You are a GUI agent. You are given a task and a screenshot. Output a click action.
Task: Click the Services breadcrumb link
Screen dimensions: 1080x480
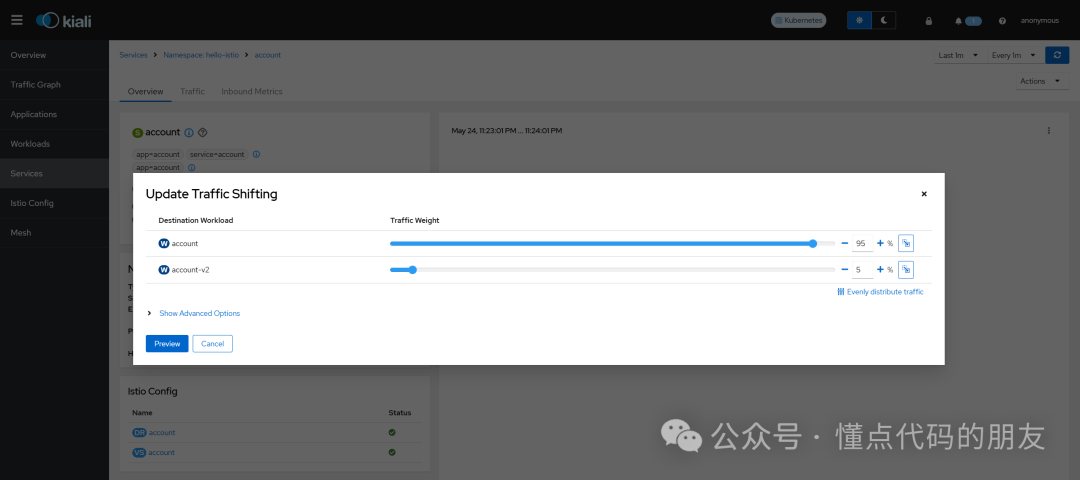point(134,54)
